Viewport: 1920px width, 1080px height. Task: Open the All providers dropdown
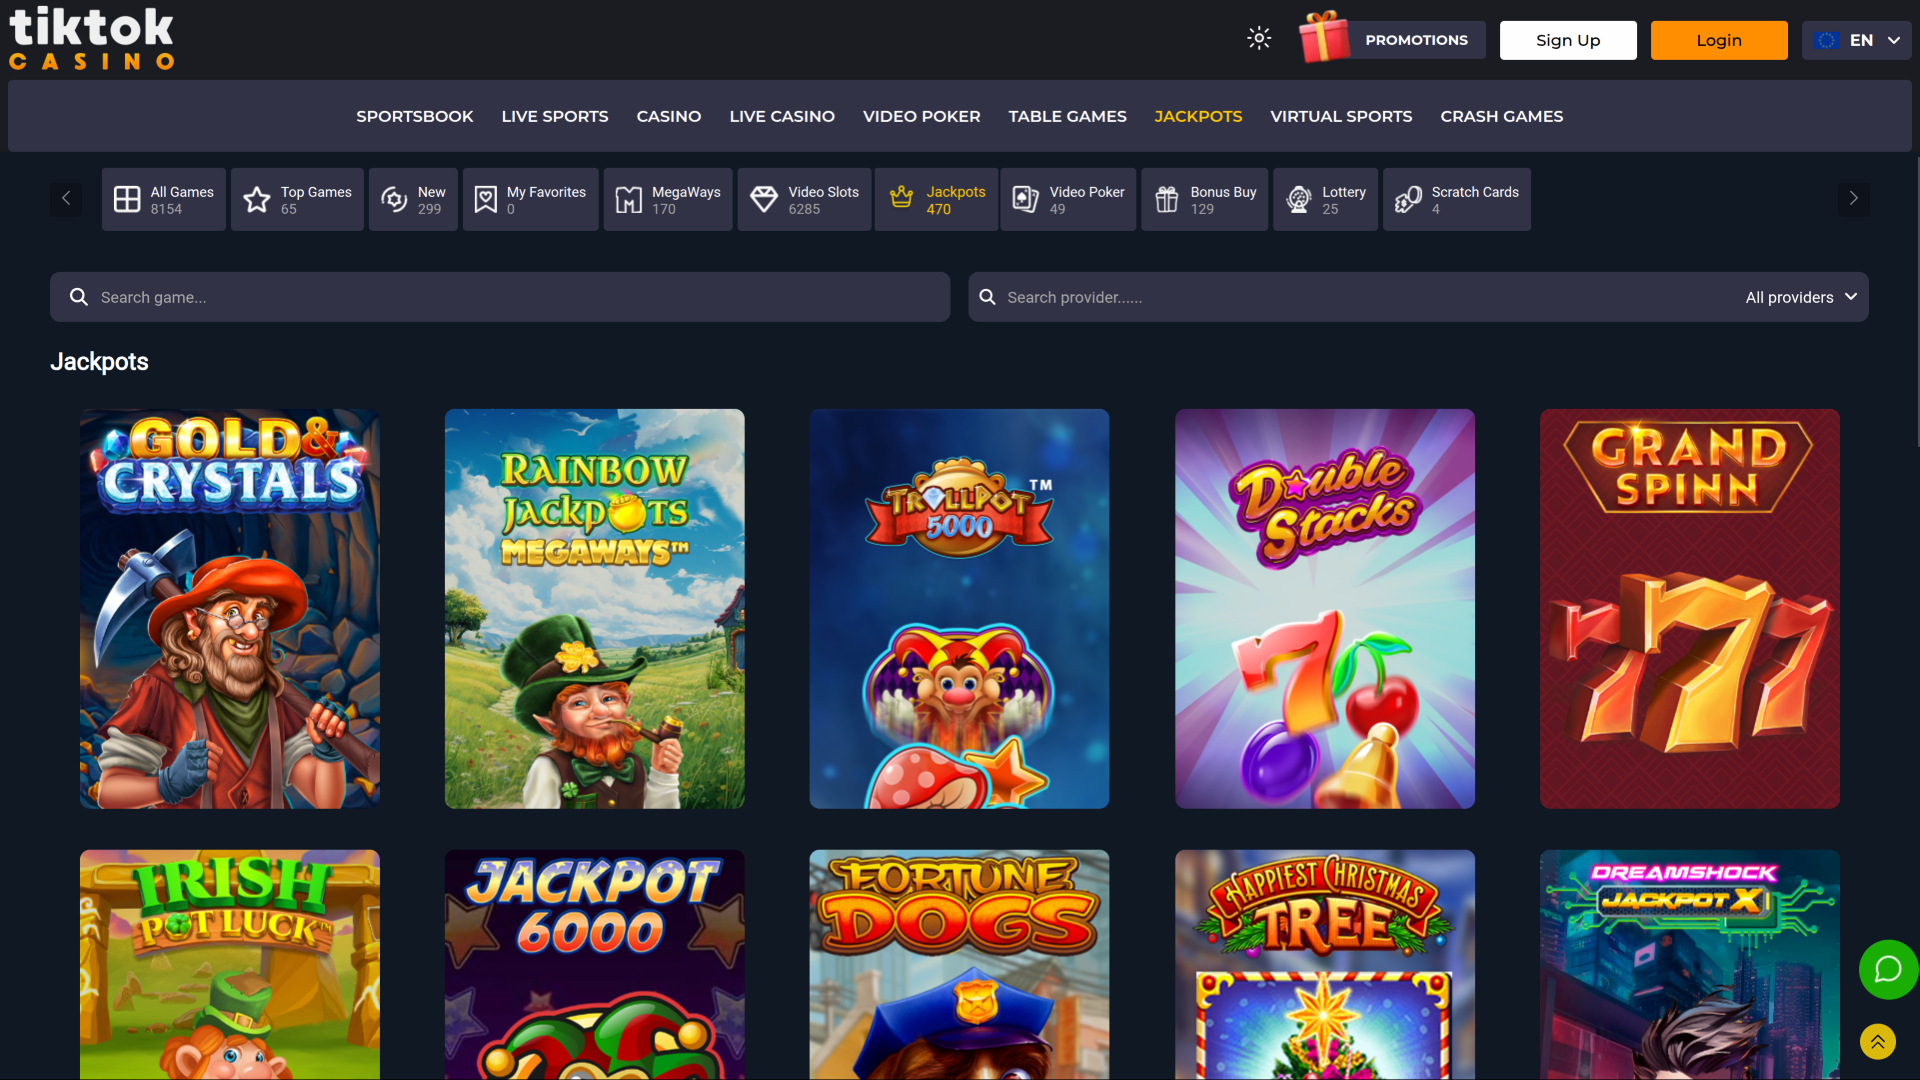point(1800,297)
